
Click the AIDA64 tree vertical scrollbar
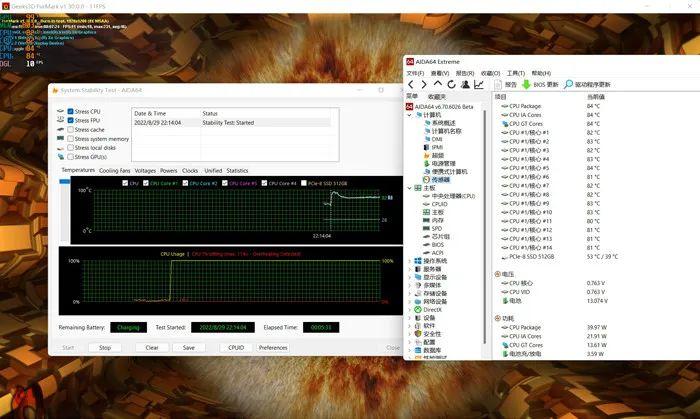click(485, 228)
